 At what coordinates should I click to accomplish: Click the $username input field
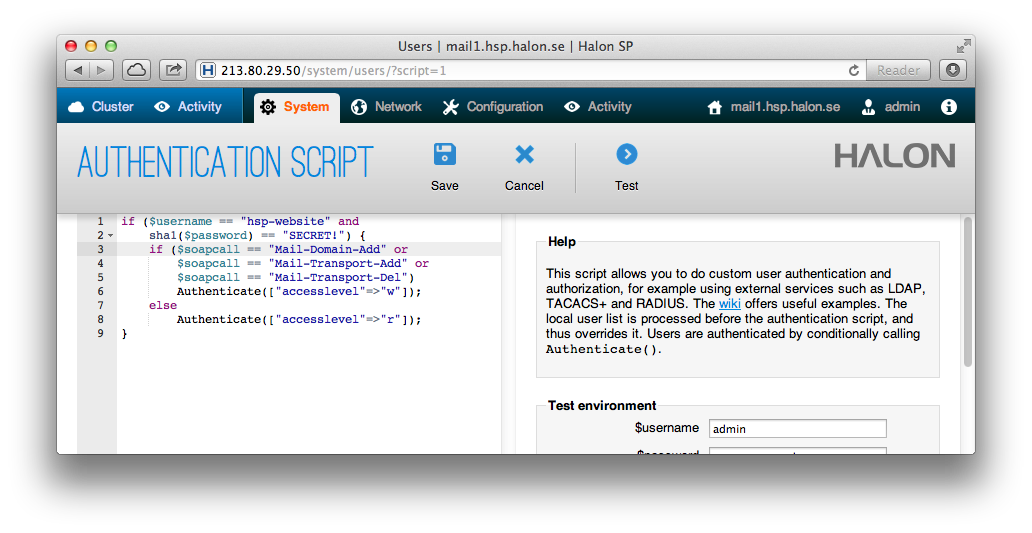click(x=798, y=428)
